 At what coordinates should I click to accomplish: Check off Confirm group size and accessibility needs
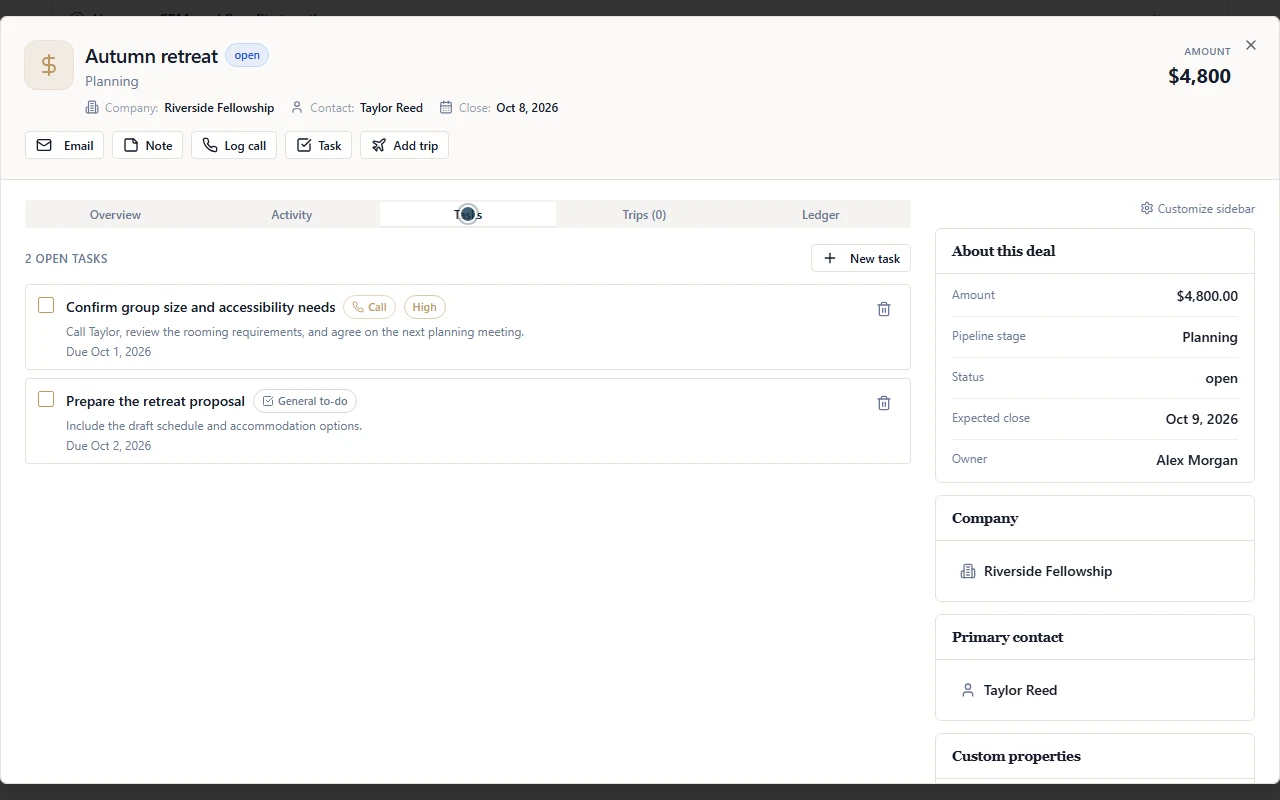point(46,305)
